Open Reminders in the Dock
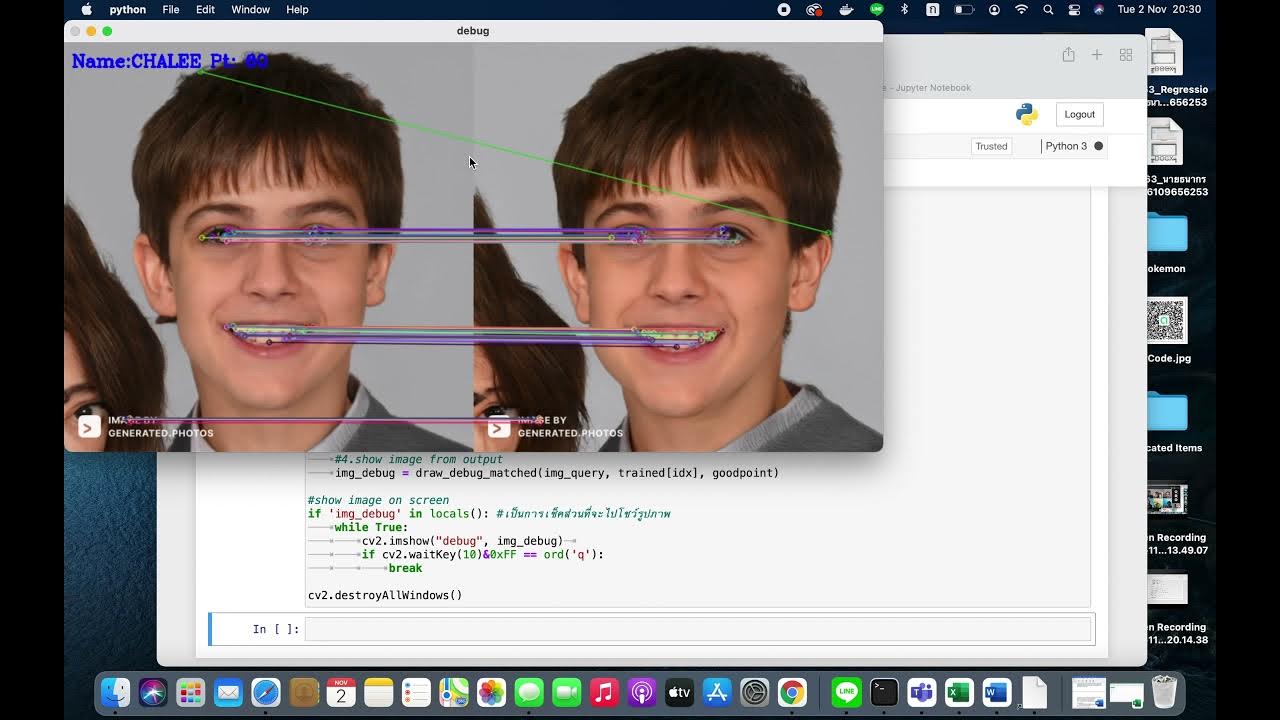This screenshot has width=1280, height=720. click(x=416, y=692)
